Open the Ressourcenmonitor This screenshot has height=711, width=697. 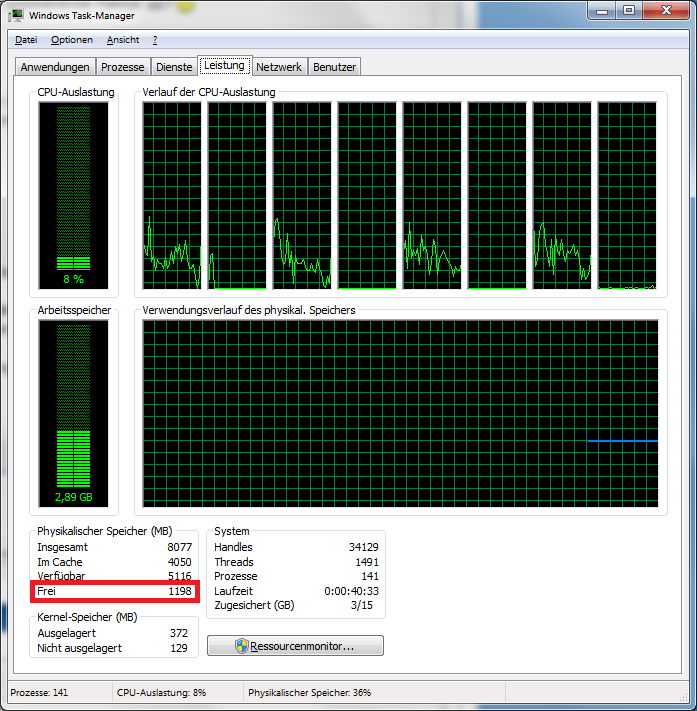[295, 646]
